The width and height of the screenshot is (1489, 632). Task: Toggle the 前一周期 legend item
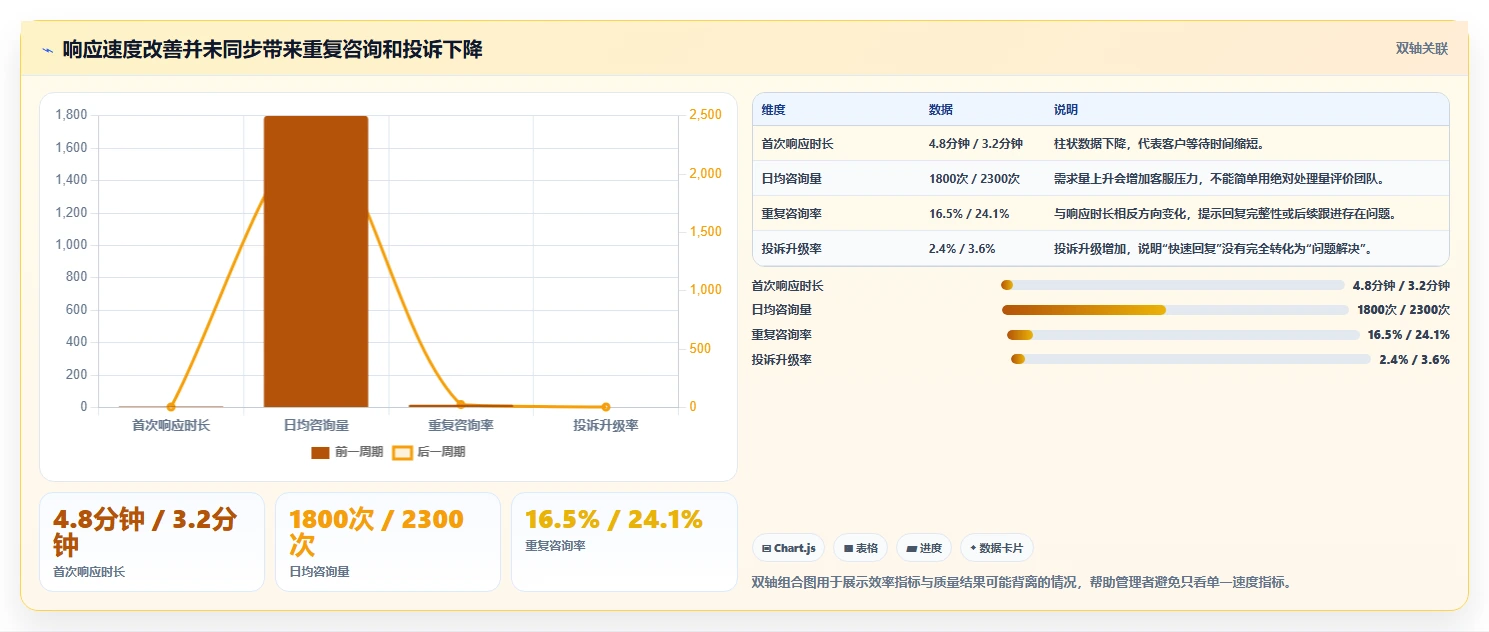(347, 452)
